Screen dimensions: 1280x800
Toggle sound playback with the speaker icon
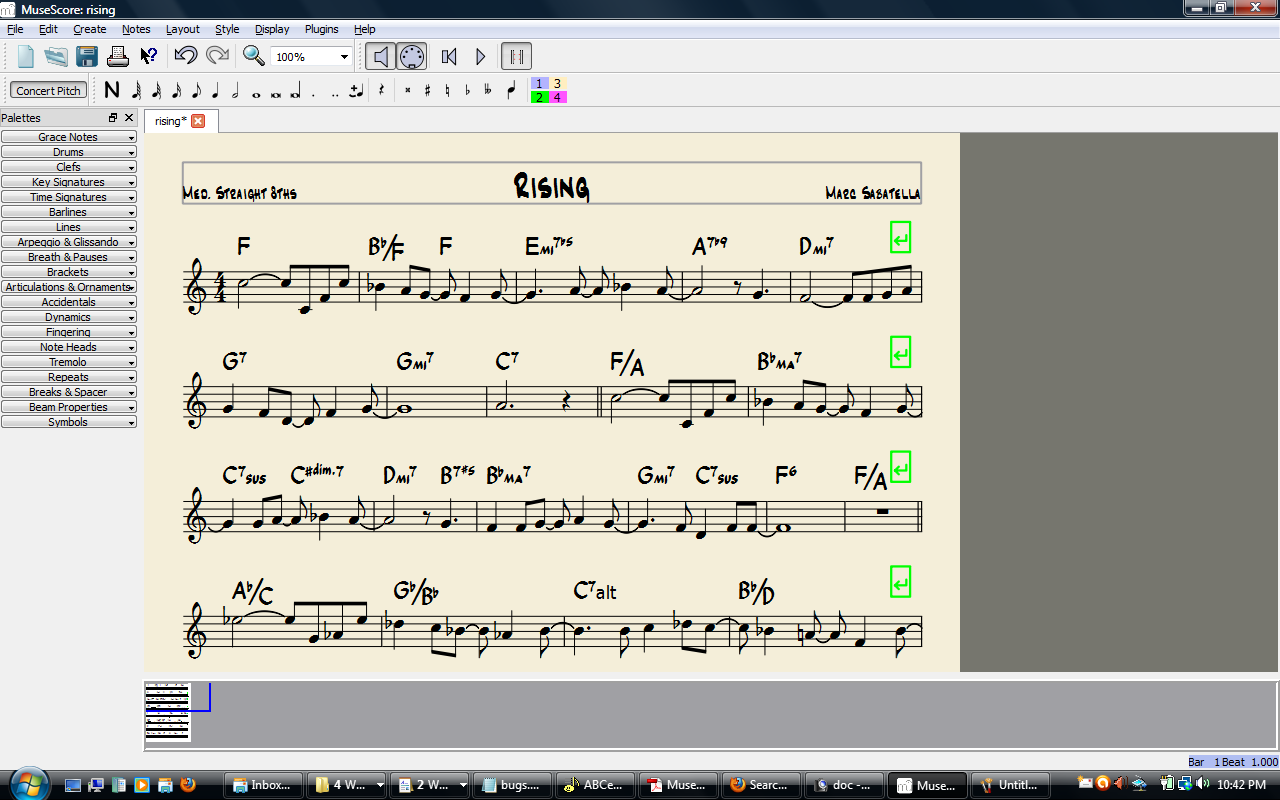coord(379,56)
